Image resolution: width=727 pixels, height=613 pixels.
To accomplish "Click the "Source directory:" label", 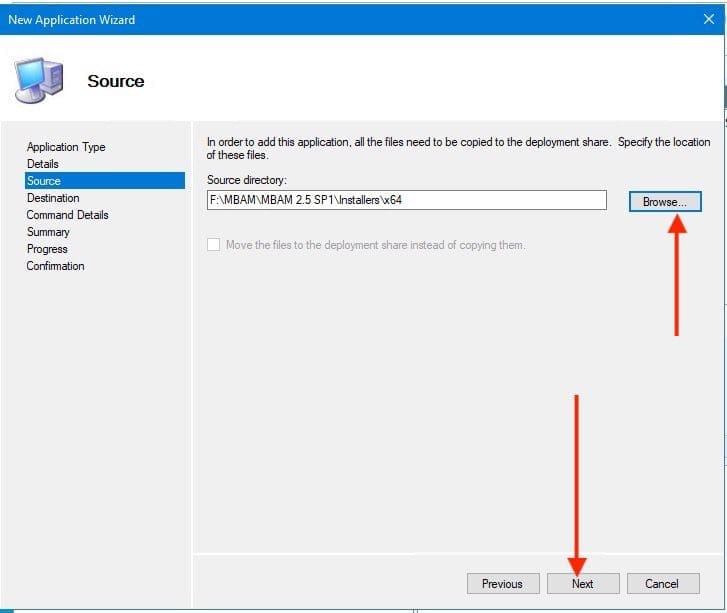I will (x=246, y=180).
